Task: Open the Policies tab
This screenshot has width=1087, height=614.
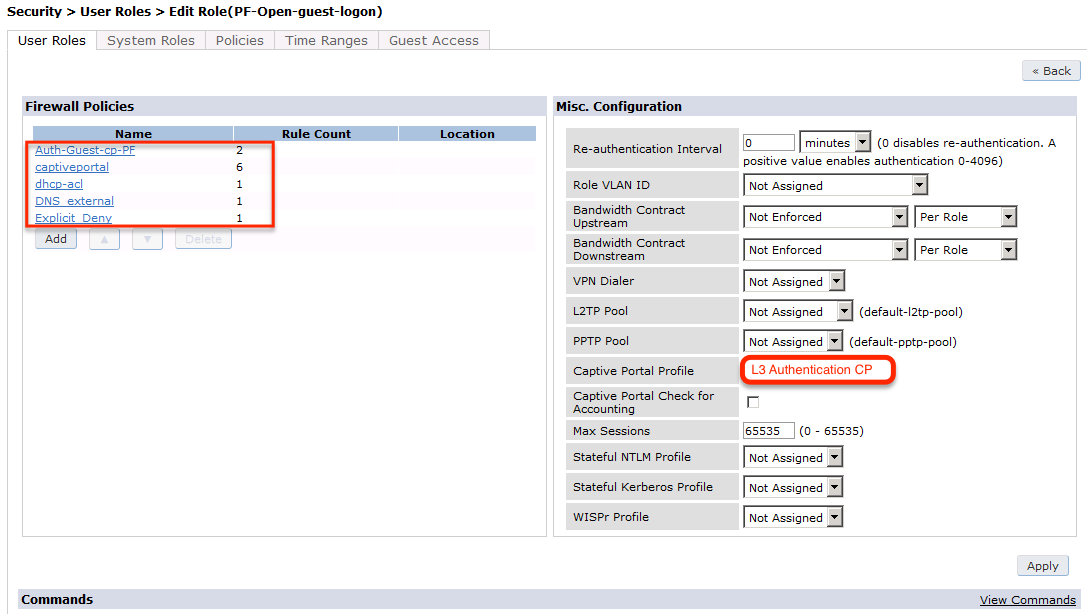Action: point(240,41)
